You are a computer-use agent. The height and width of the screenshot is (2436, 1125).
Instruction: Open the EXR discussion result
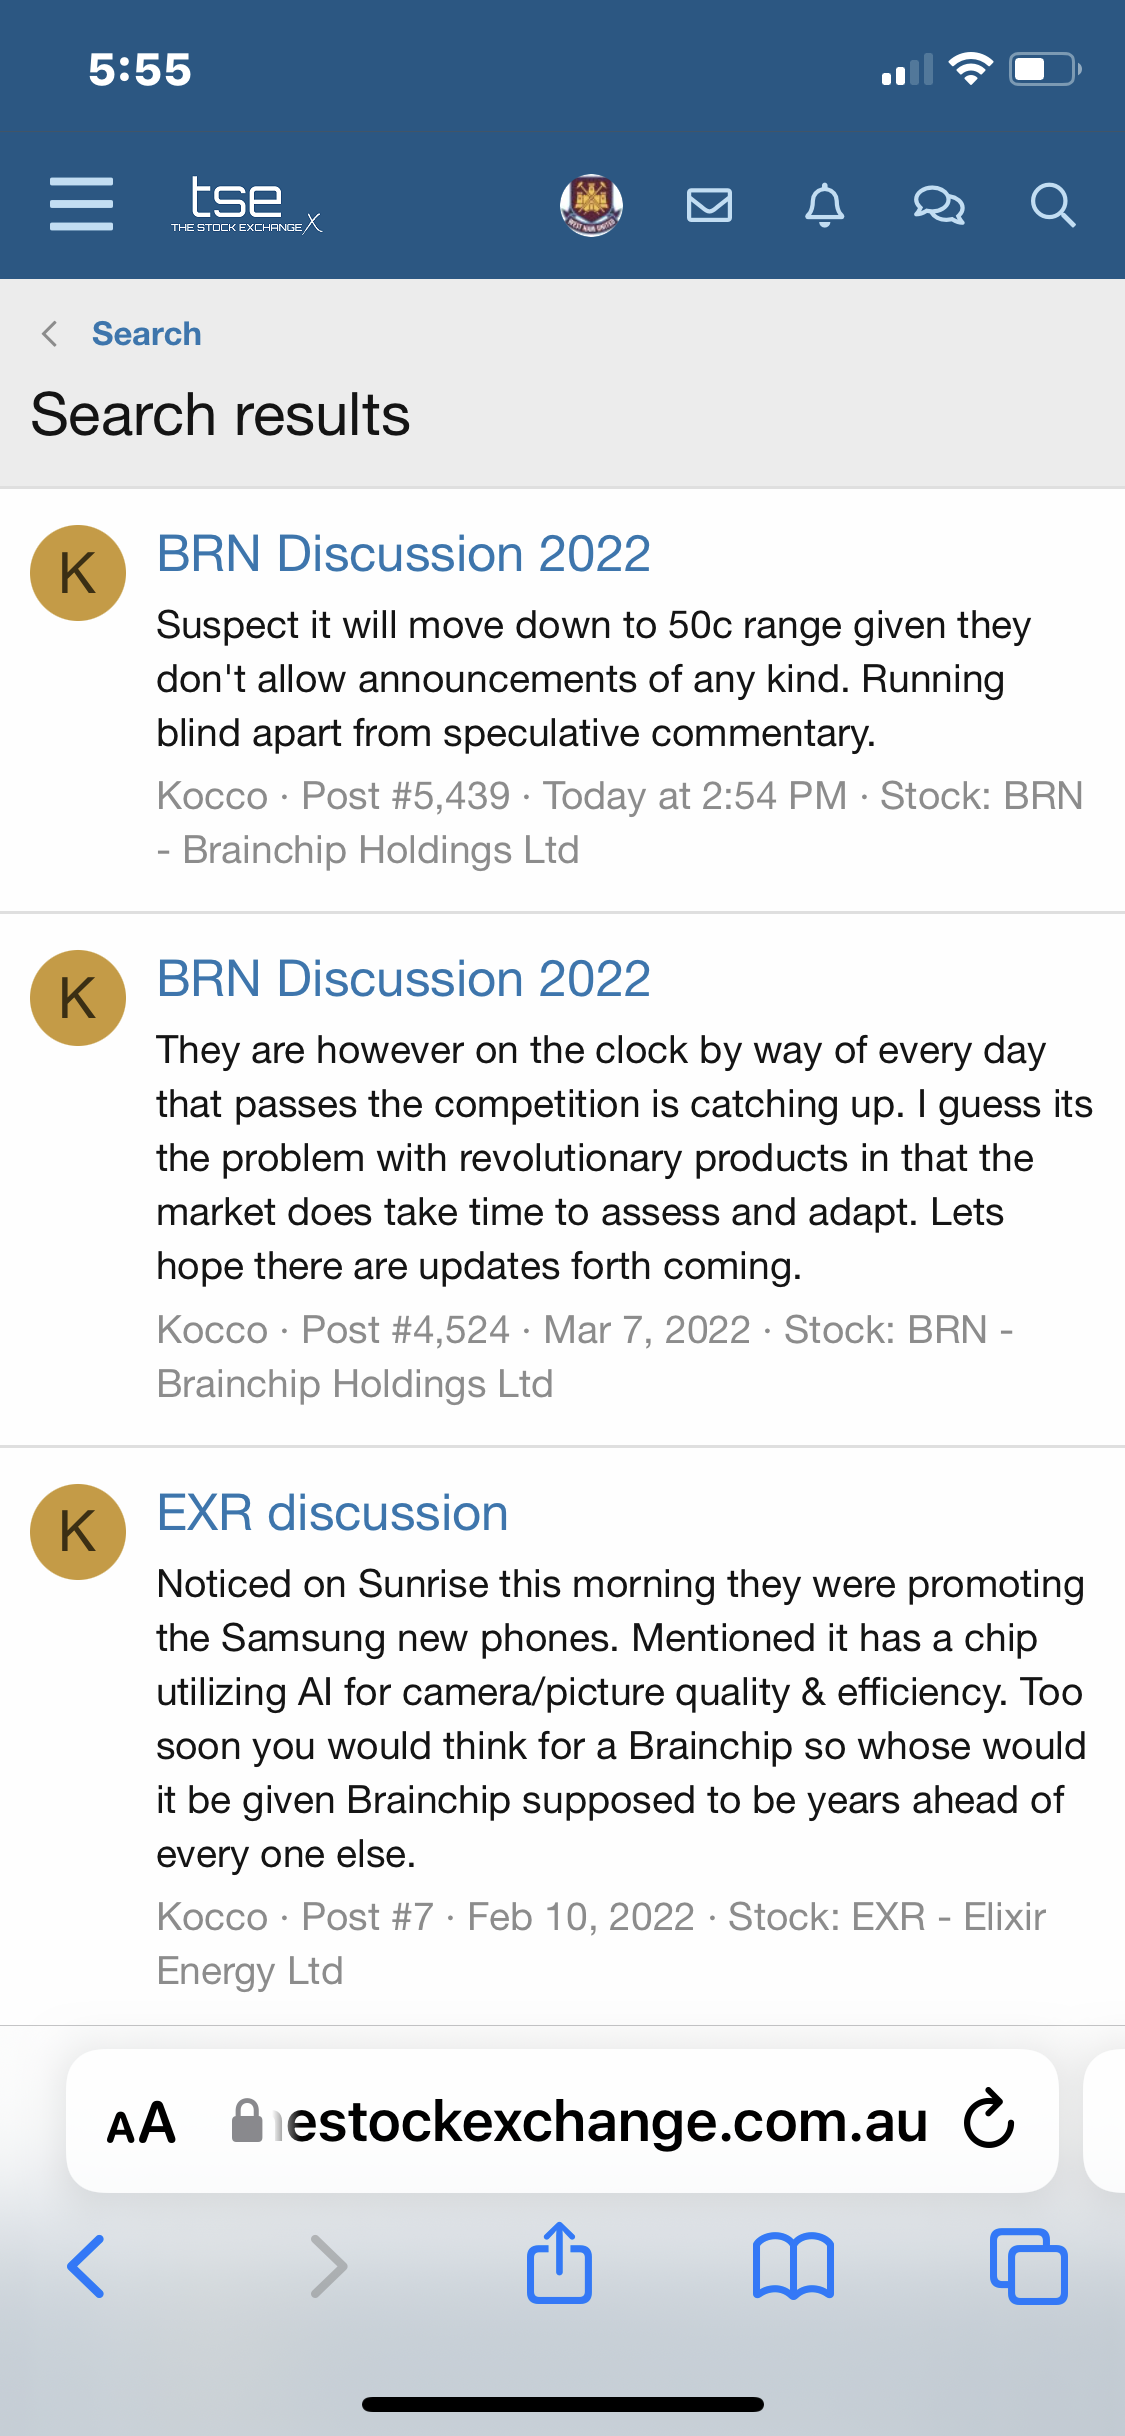[333, 1513]
